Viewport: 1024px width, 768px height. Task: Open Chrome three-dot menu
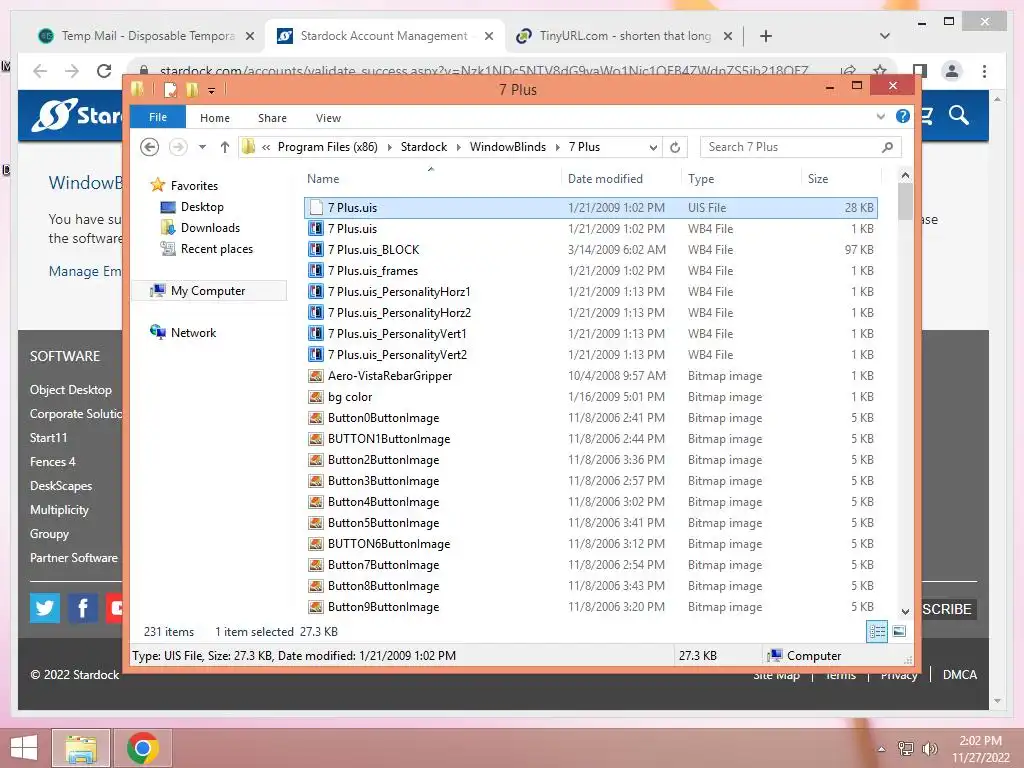pyautogui.click(x=984, y=71)
